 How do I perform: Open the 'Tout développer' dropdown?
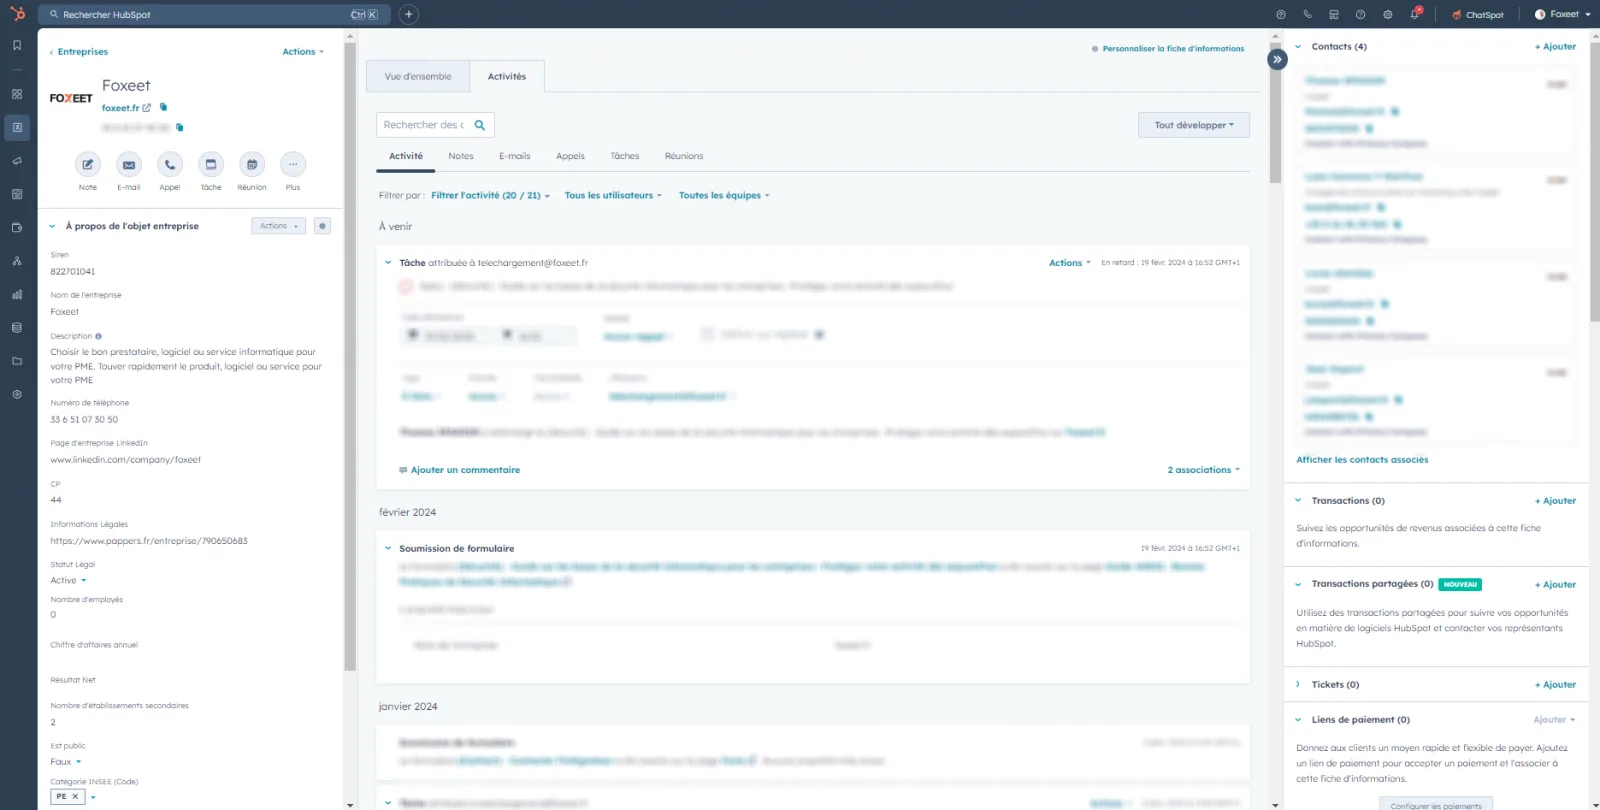1193,125
